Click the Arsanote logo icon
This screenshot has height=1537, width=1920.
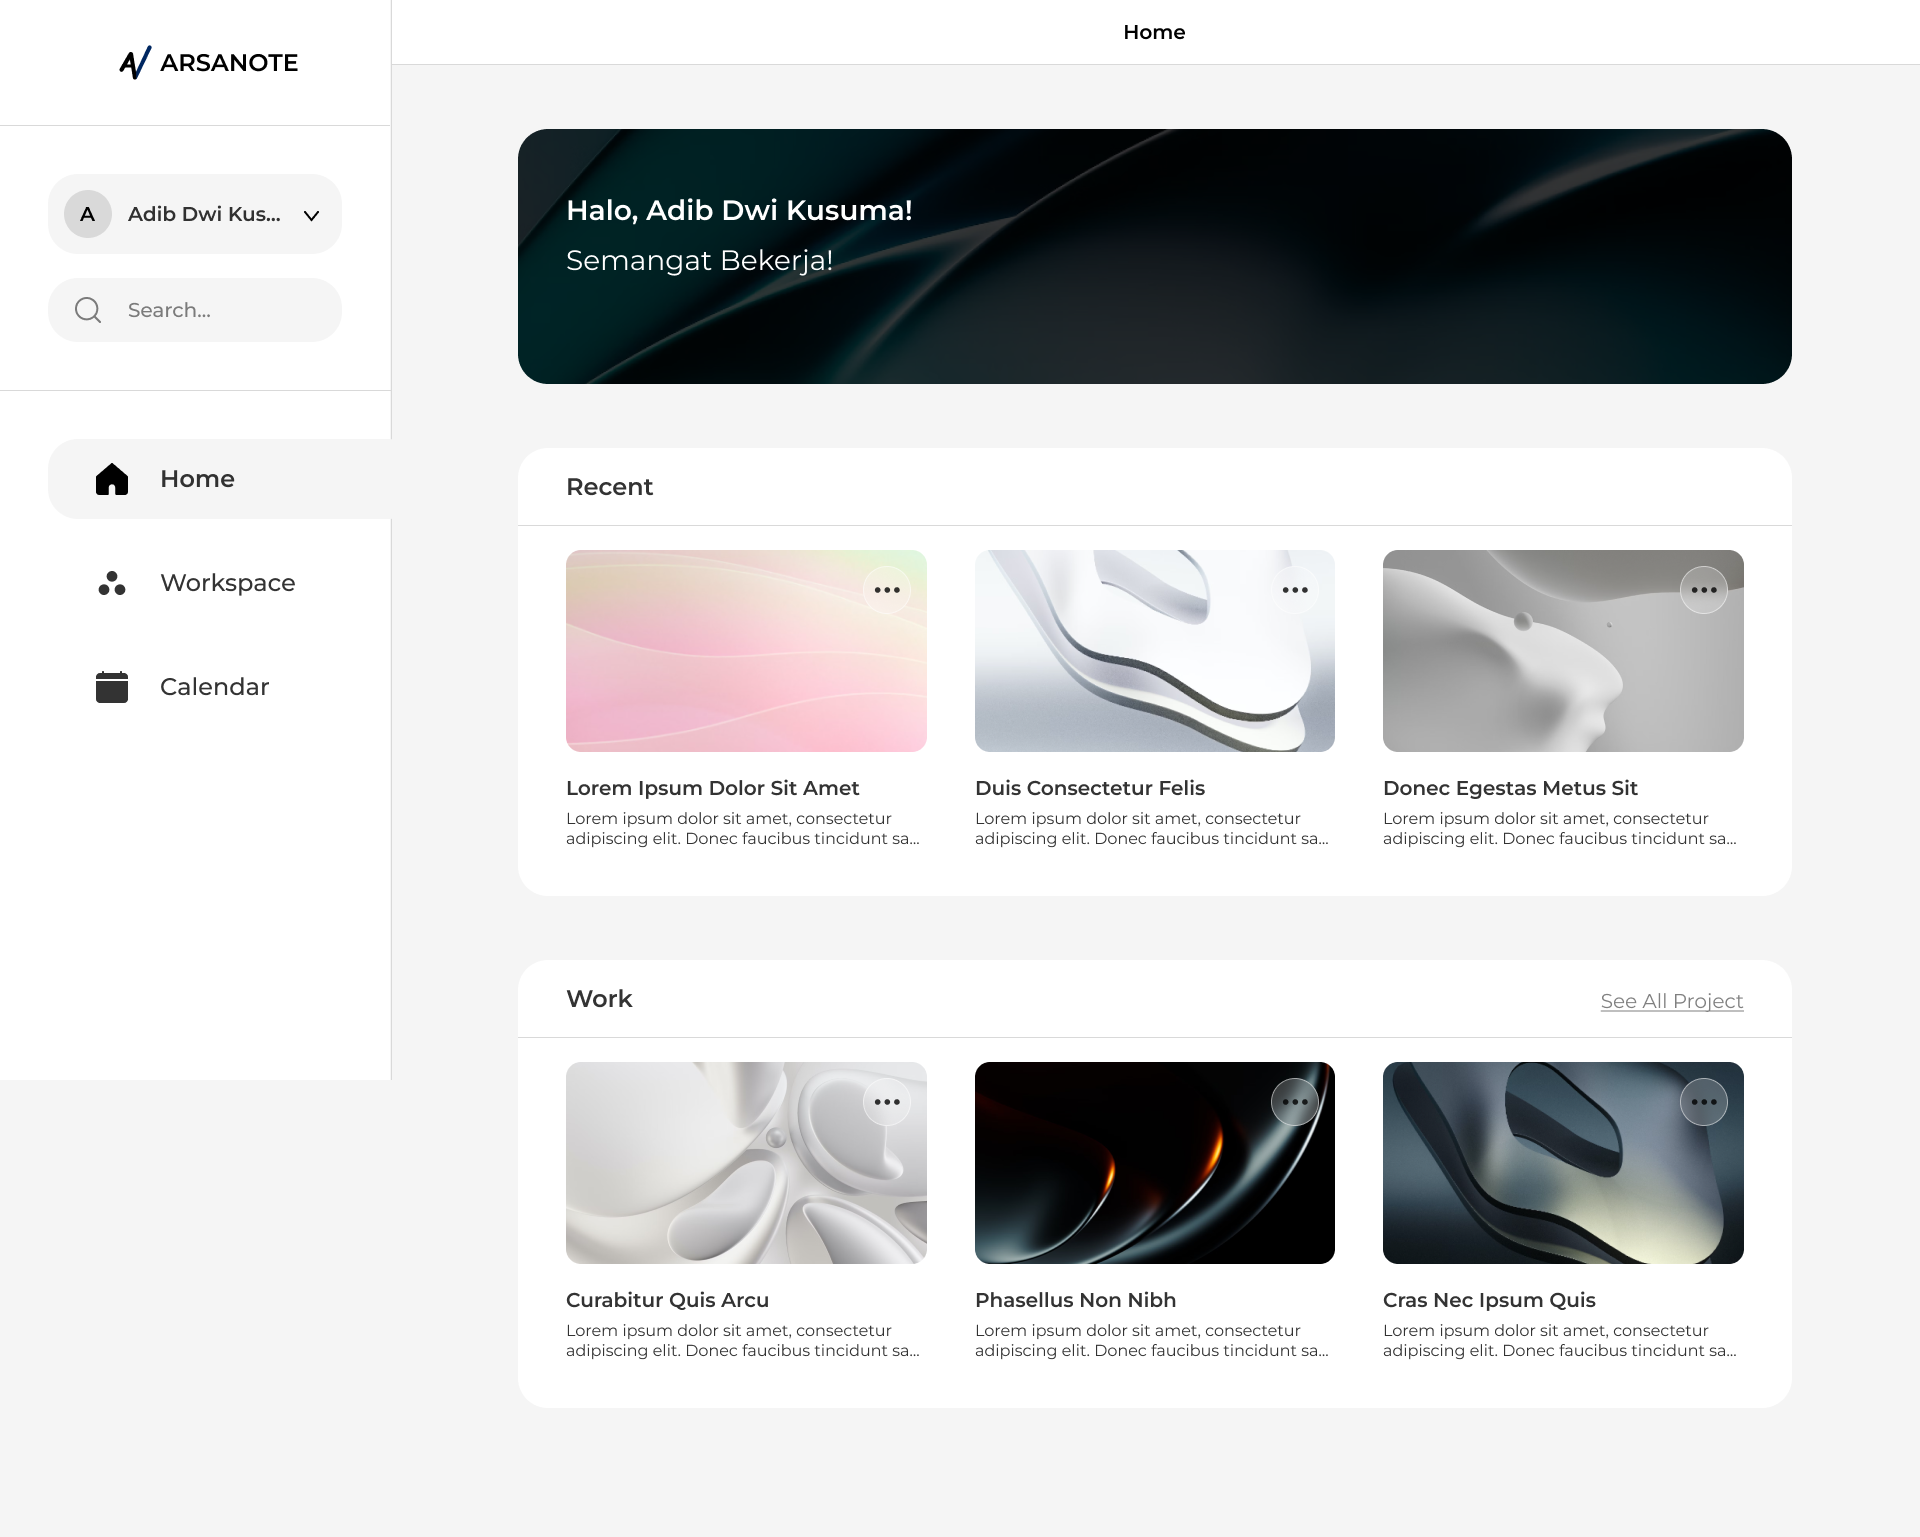pyautogui.click(x=135, y=62)
